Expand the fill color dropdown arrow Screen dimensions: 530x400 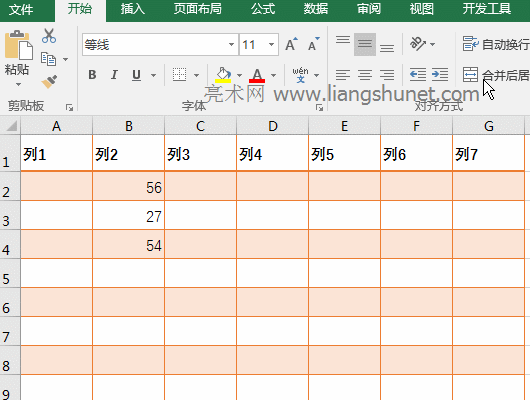[239, 75]
